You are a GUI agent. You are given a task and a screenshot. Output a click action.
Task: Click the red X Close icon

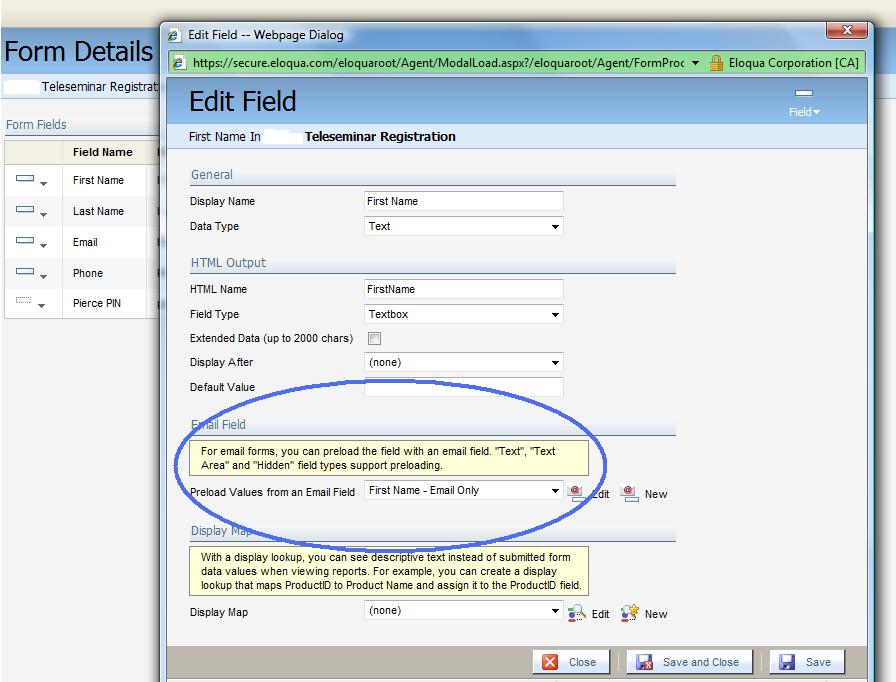click(550, 661)
